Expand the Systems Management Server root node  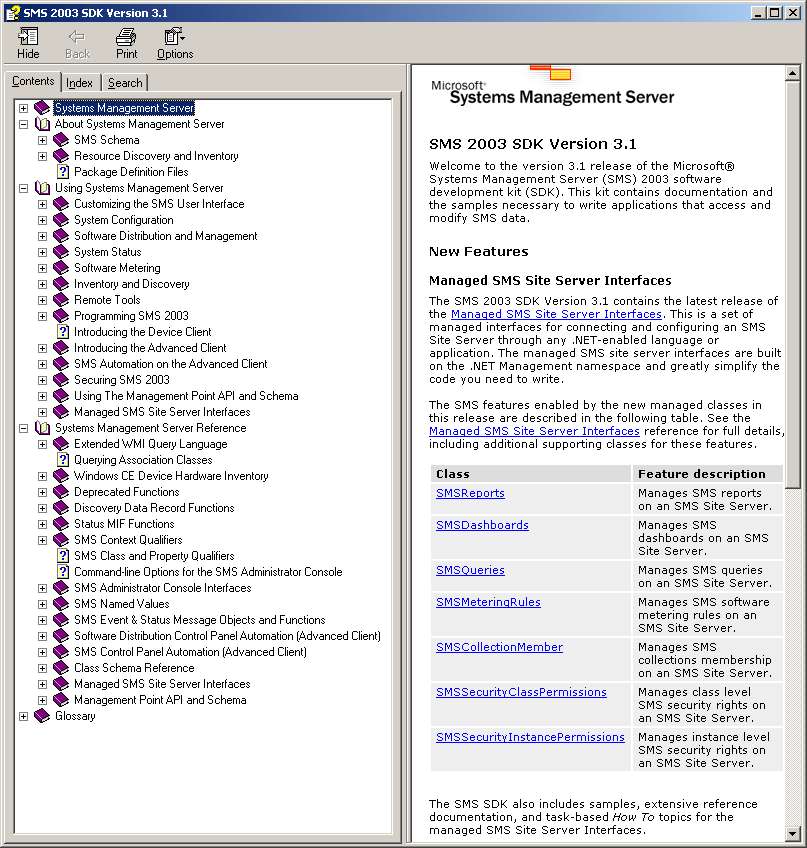pos(23,108)
